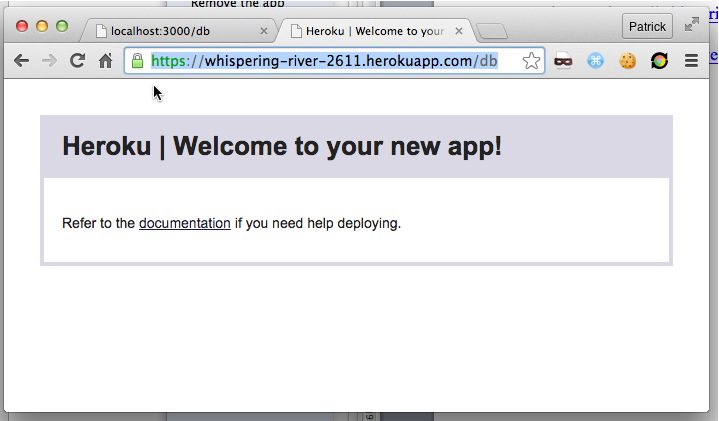Screen dimensions: 719x421
Task: Bookmark this page with the star
Action: [531, 61]
